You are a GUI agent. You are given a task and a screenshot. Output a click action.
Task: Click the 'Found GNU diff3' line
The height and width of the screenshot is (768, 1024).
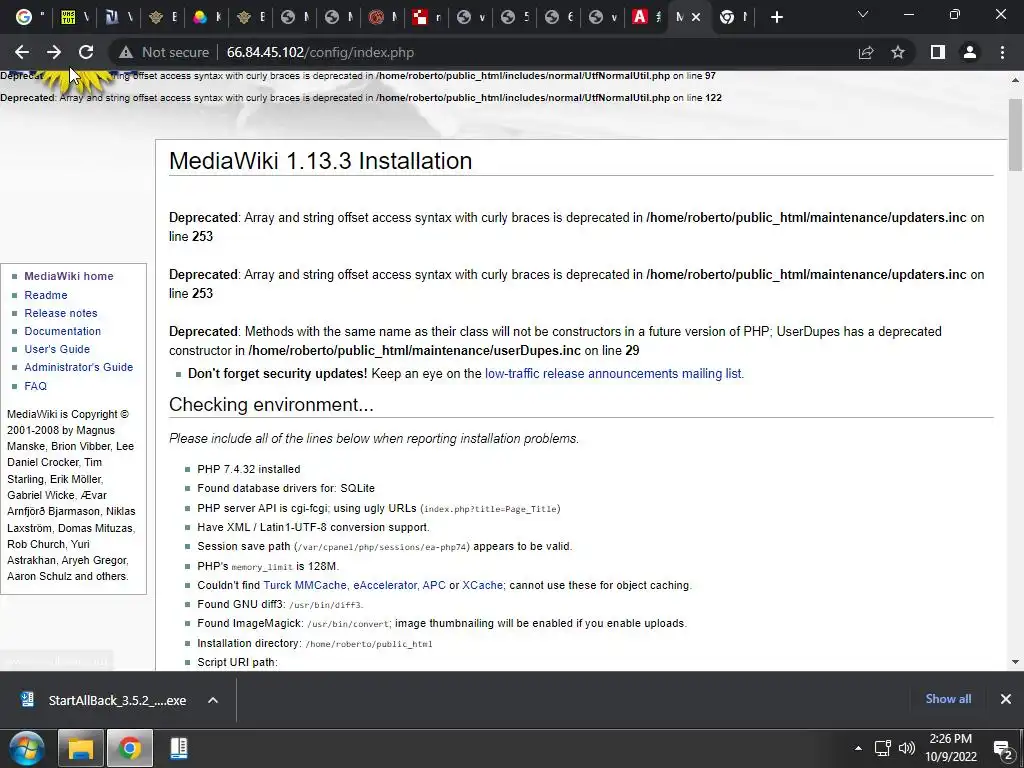point(280,604)
